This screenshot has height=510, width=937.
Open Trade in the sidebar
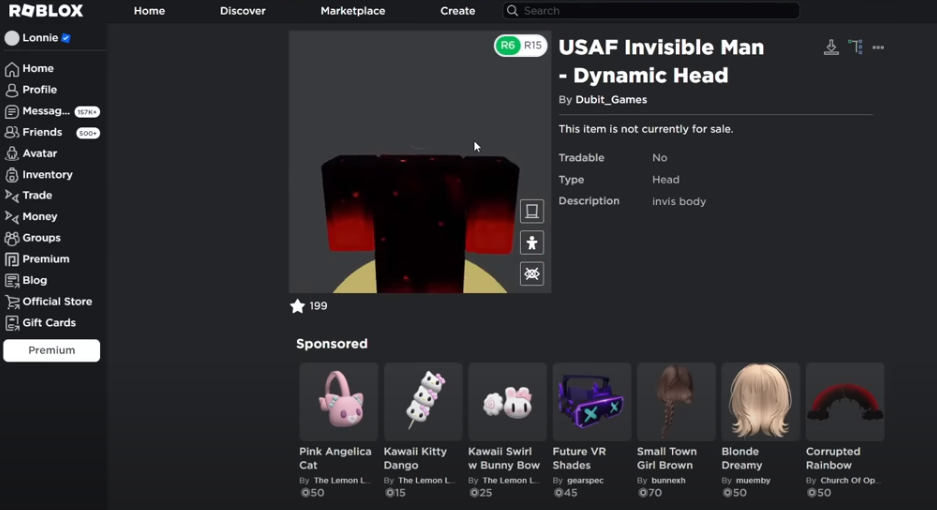click(29, 196)
